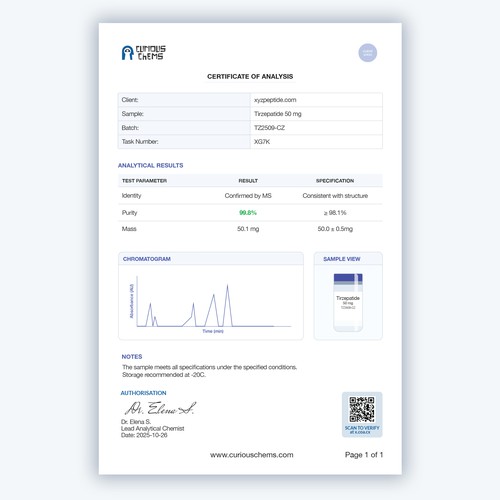Select the CERTIFICATE OF ANALYSIS title
Image resolution: width=500 pixels, height=500 pixels.
coord(250,76)
